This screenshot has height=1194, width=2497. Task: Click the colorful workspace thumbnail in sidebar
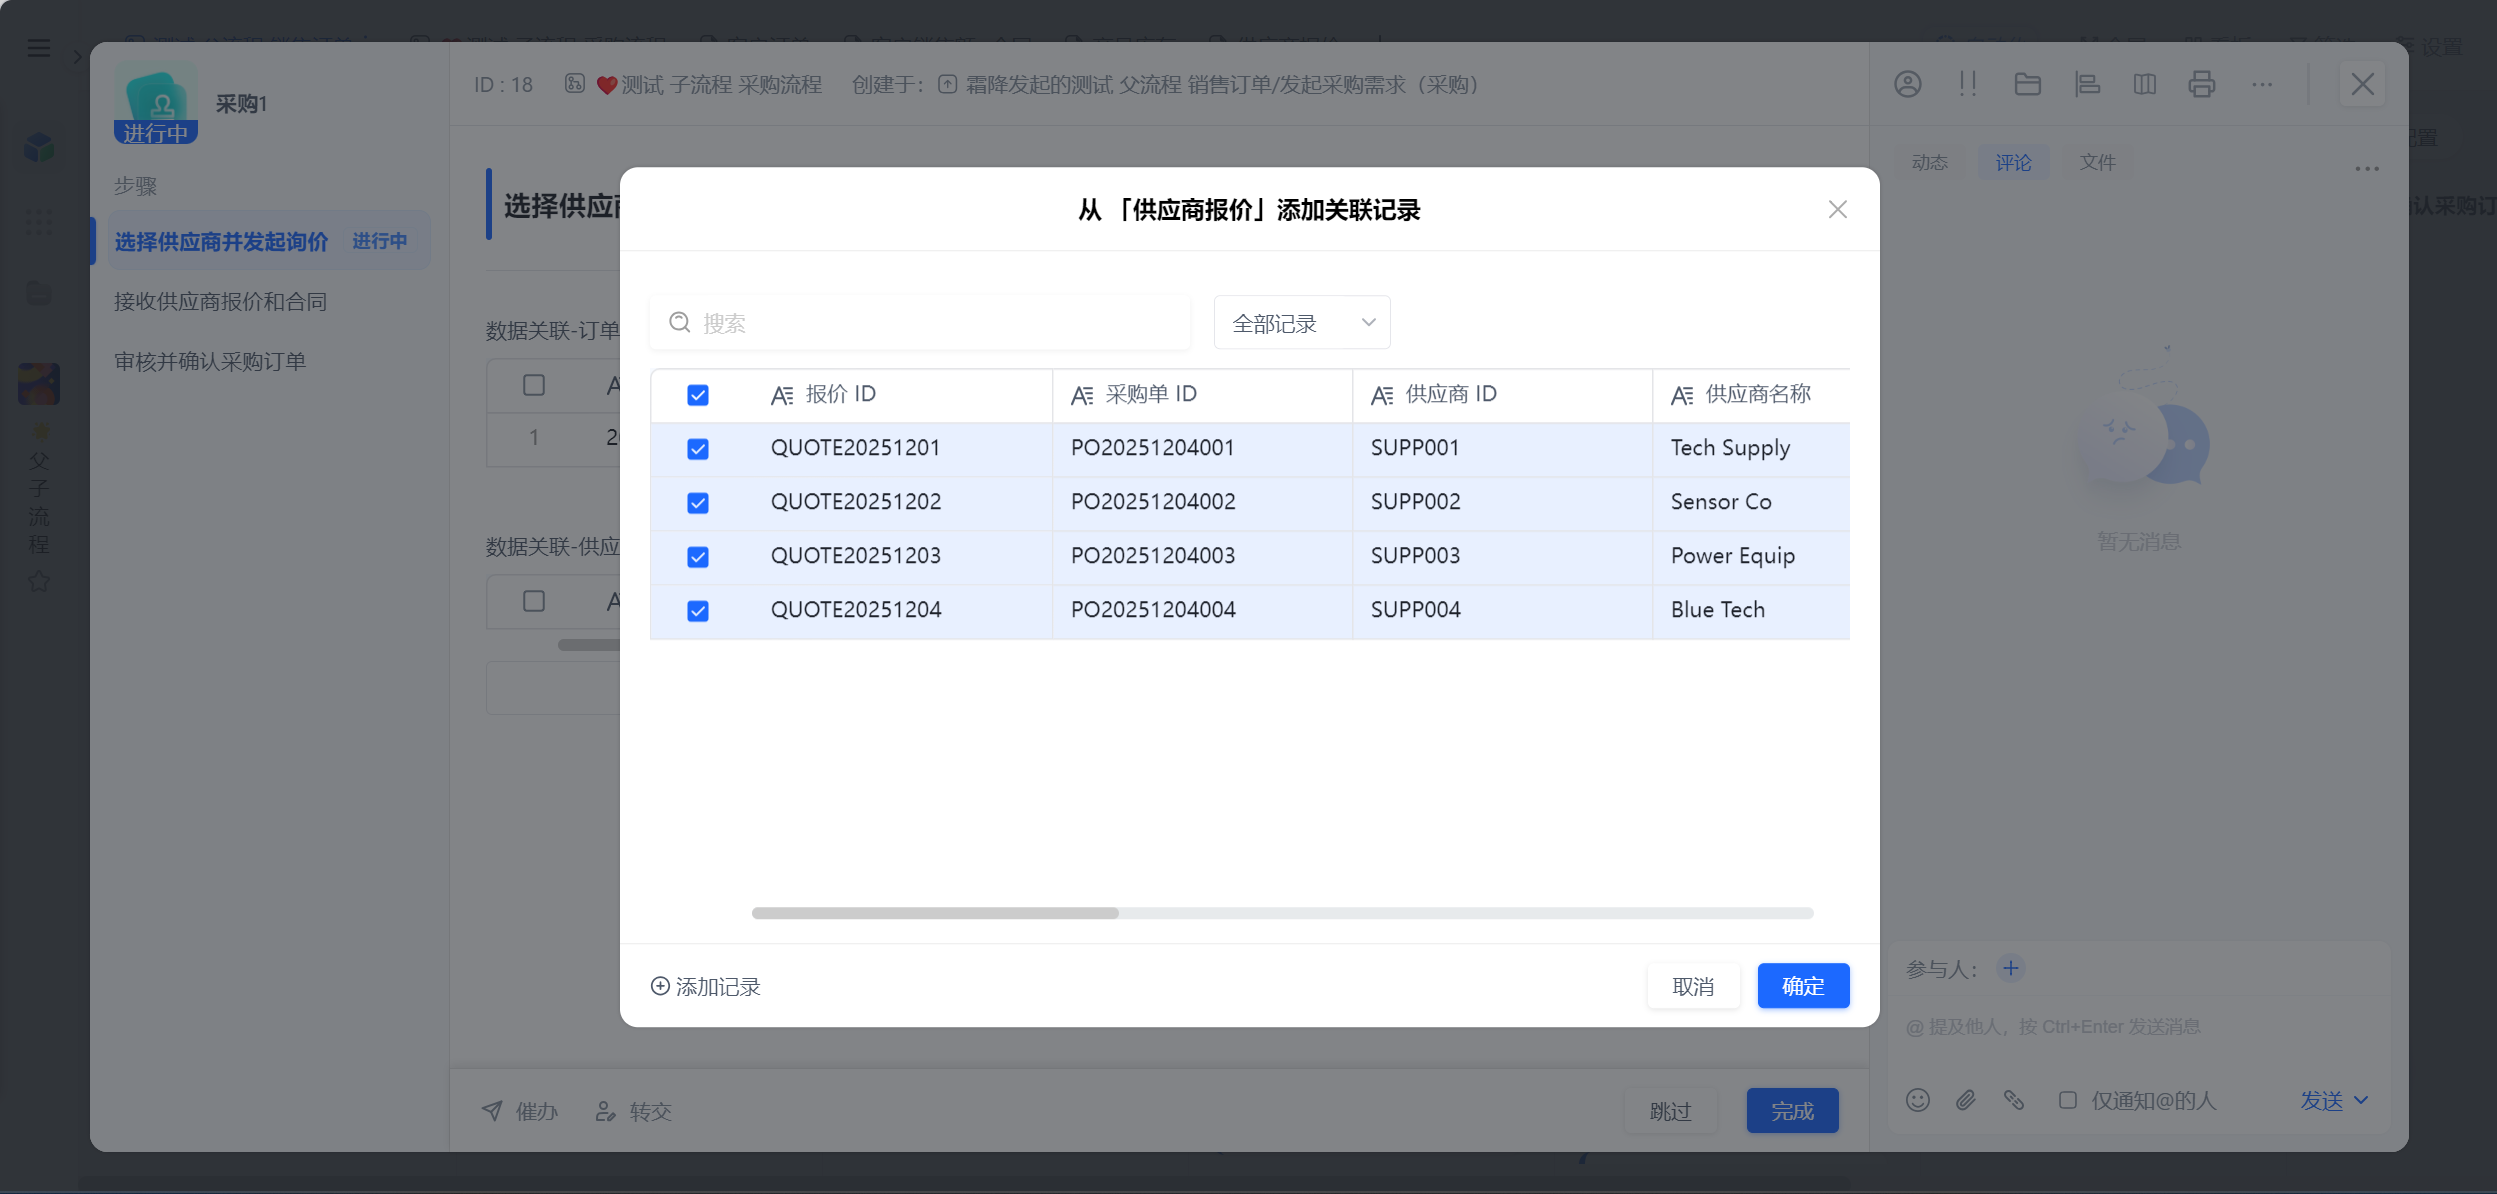39,384
